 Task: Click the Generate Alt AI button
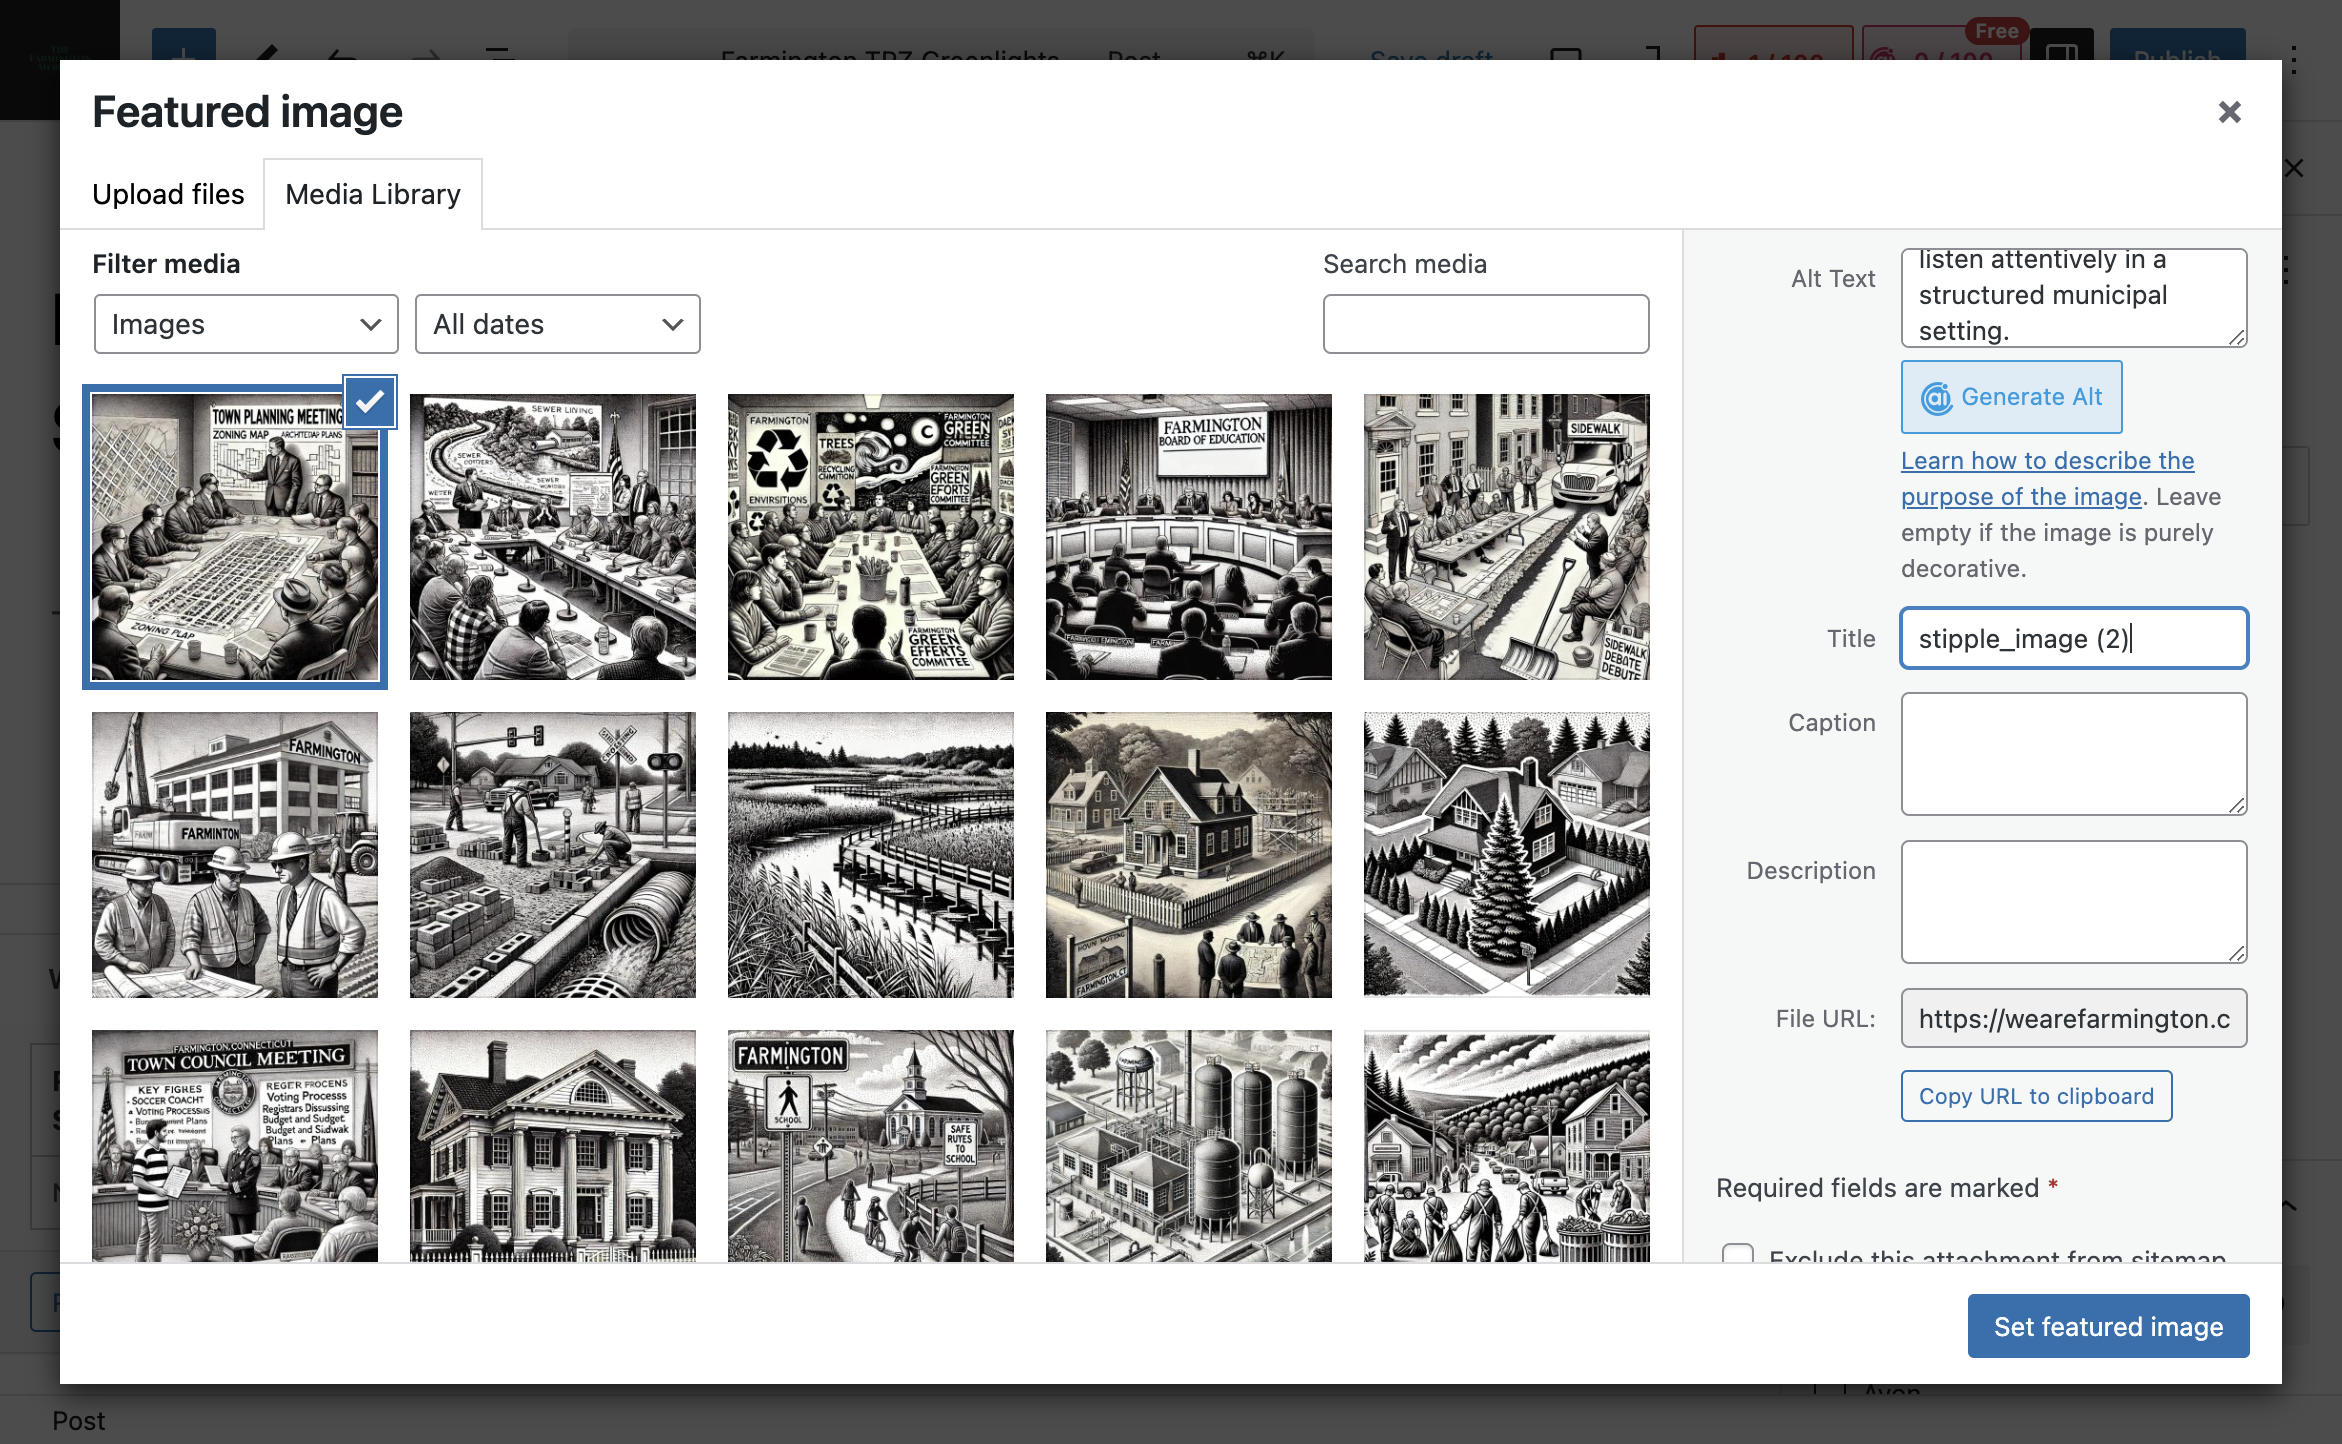[x=2011, y=397]
